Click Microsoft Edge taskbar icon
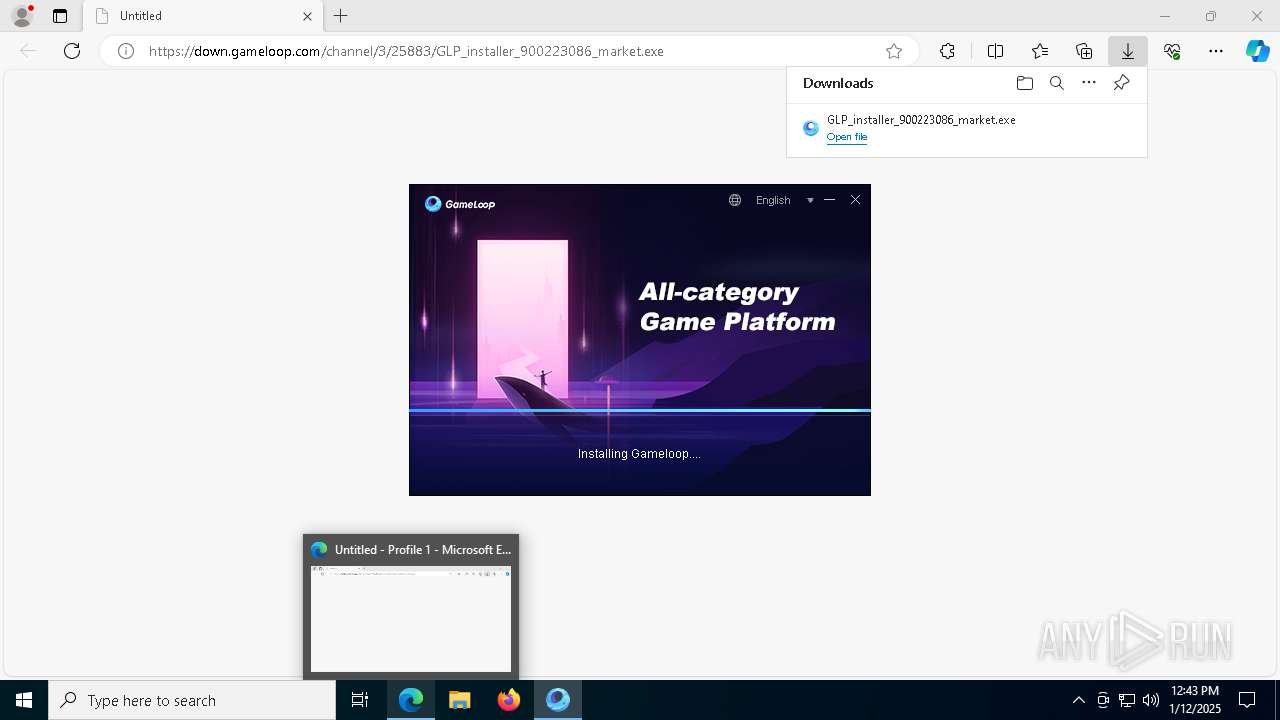Image resolution: width=1280 pixels, height=720 pixels. (x=411, y=700)
